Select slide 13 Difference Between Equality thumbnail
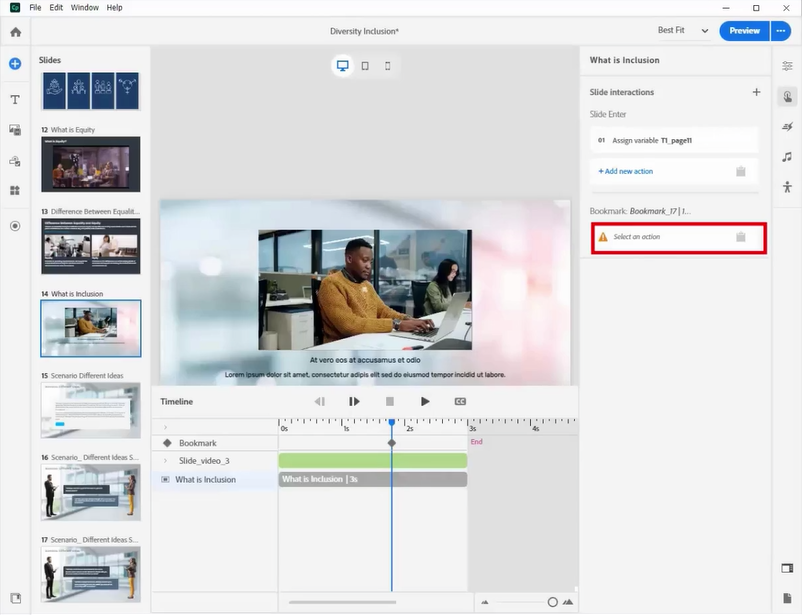Screen dimensions: 802x615 click(91, 246)
